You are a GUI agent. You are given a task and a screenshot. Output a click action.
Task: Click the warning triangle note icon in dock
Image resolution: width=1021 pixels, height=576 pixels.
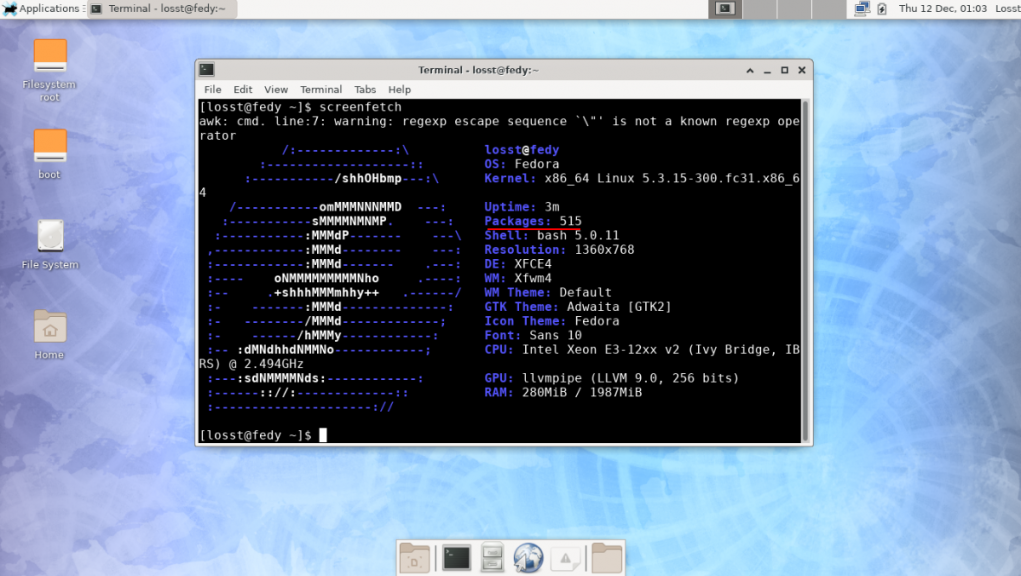point(565,558)
